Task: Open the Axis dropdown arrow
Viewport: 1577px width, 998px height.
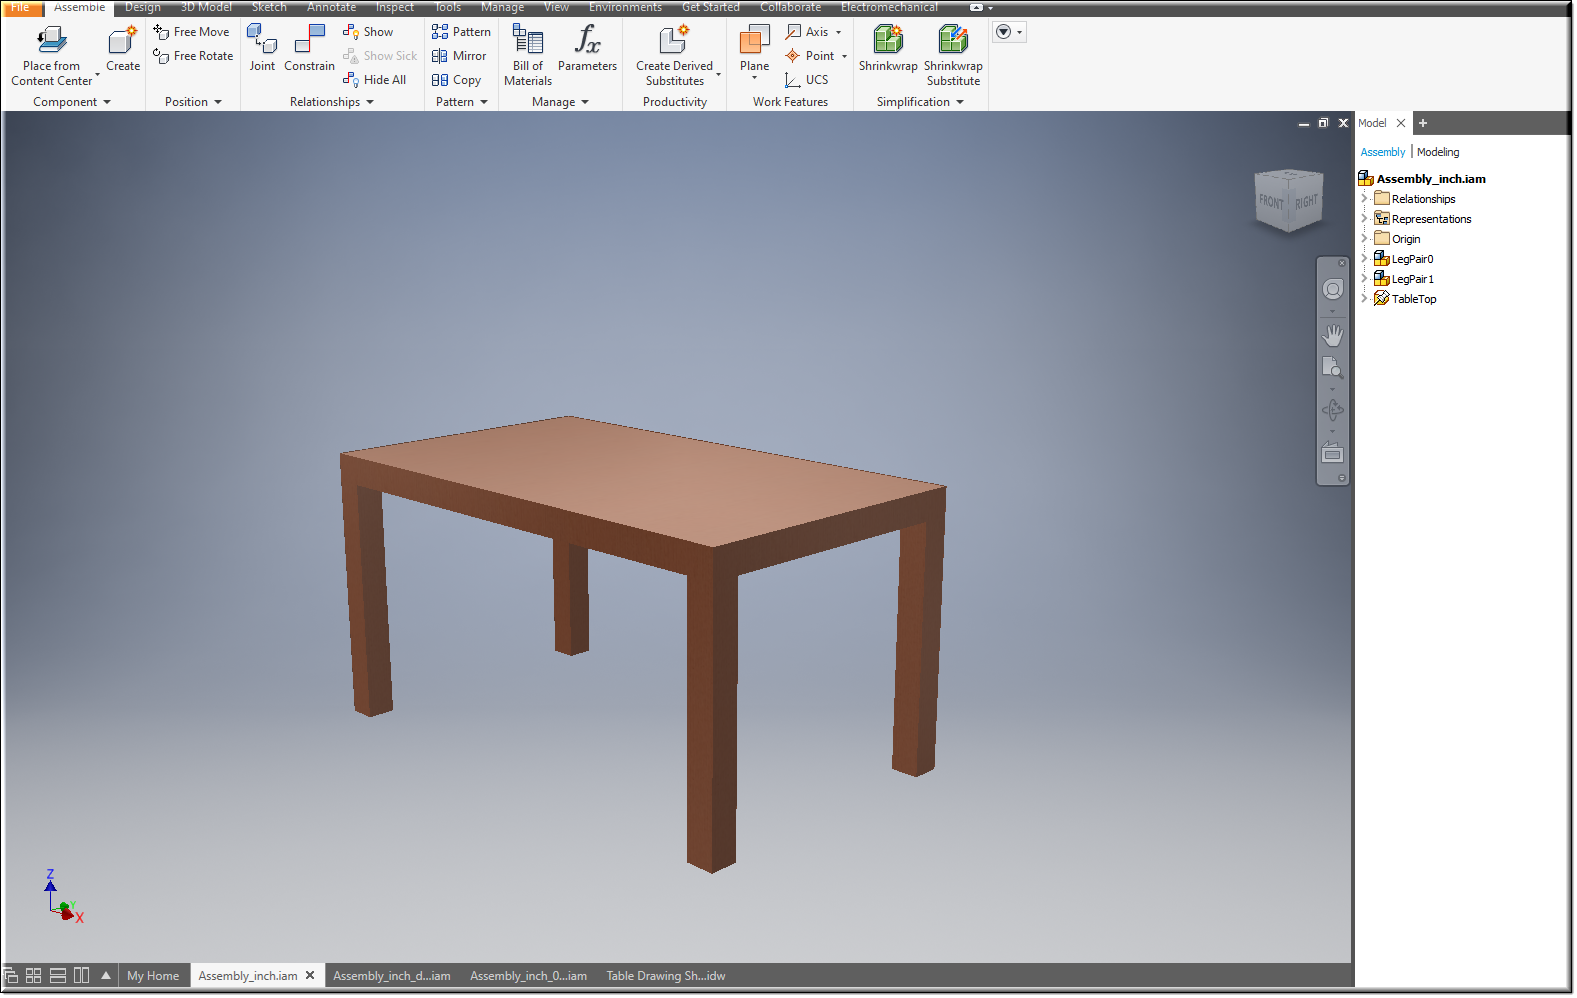Action: tap(839, 32)
